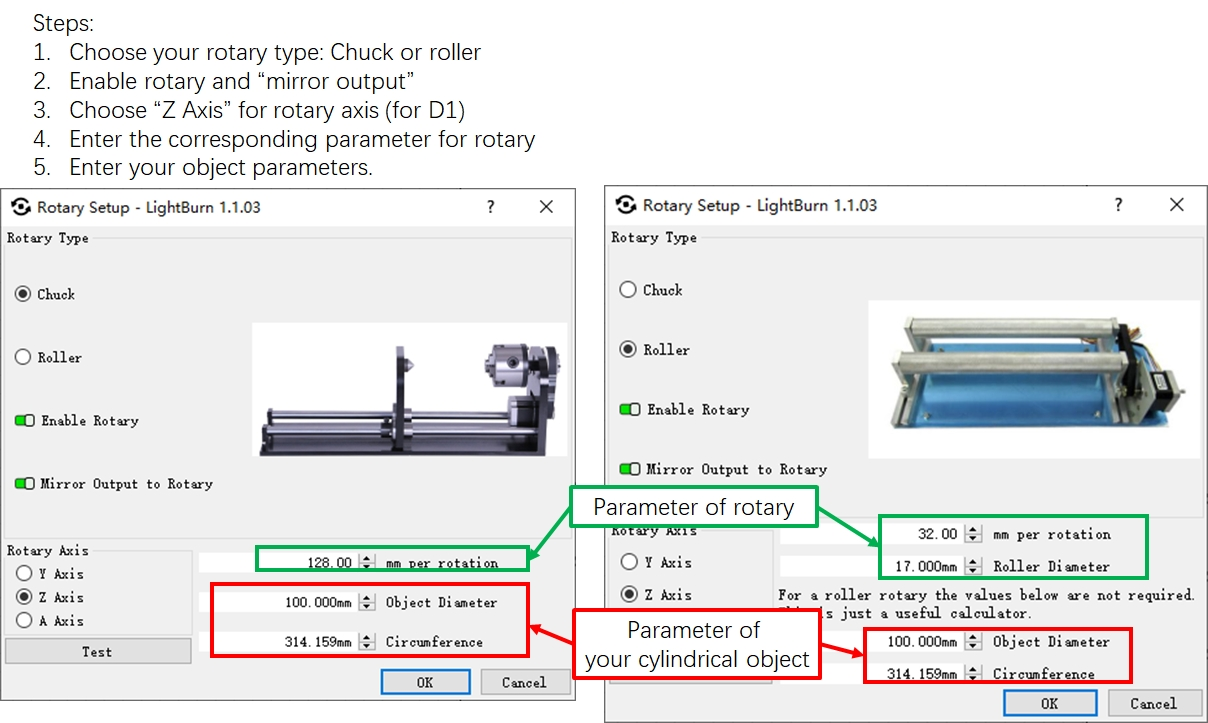Toggle Enable Rotary switch beside the chuck image
Screen dimensions: 1208x723
[25, 421]
